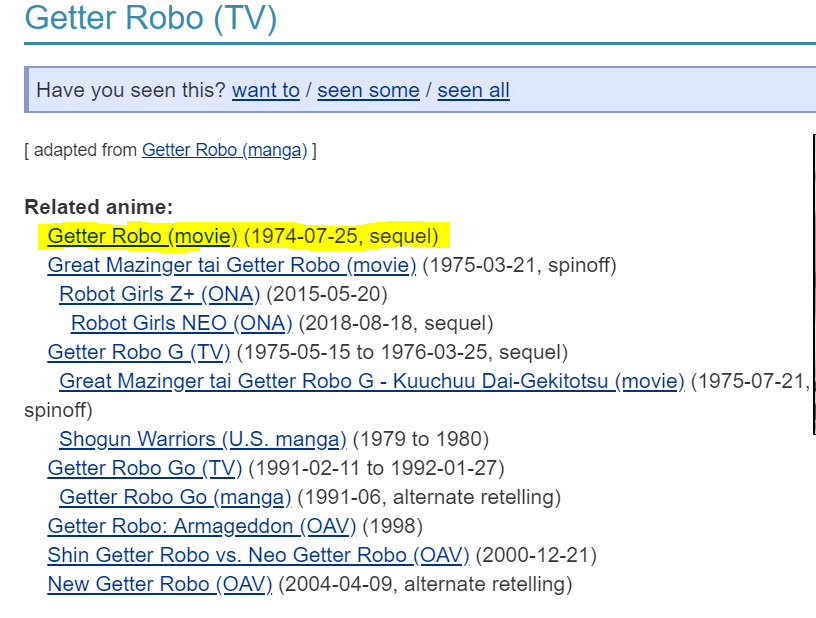The width and height of the screenshot is (816, 618).
Task: Go to Great Mazinger tai Getter Robo (movie)
Action: point(231,265)
